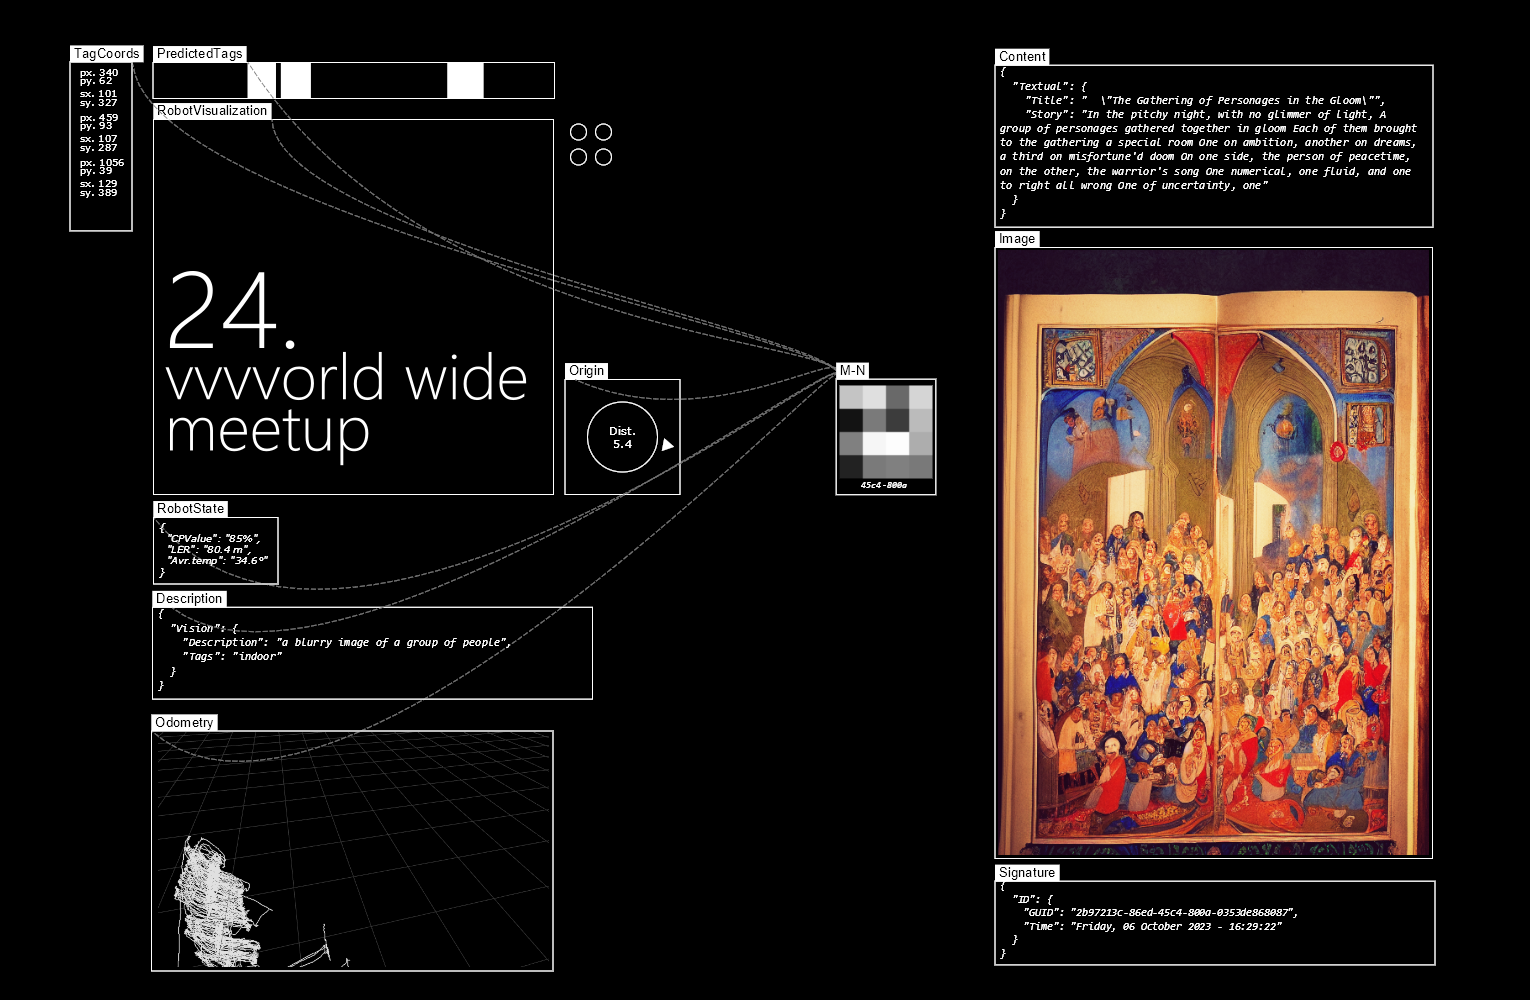Select the M-N node label

pos(853,371)
